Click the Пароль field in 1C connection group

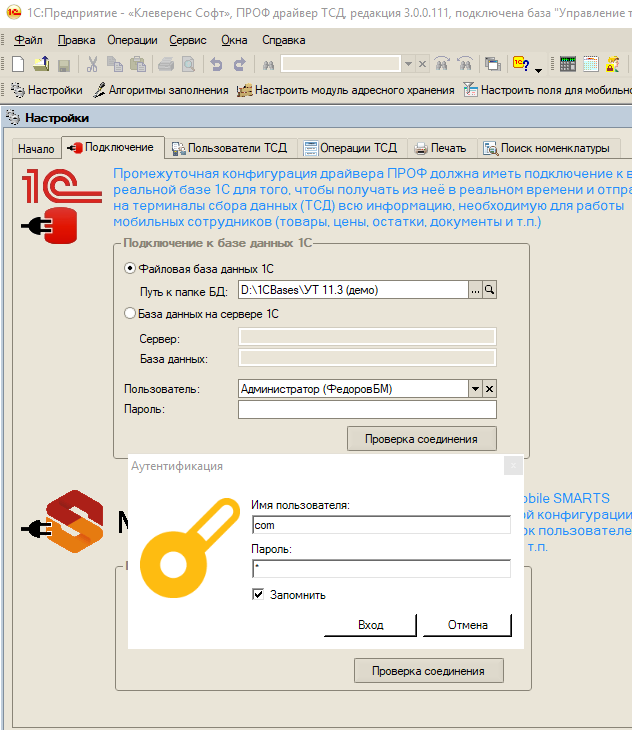click(x=367, y=409)
